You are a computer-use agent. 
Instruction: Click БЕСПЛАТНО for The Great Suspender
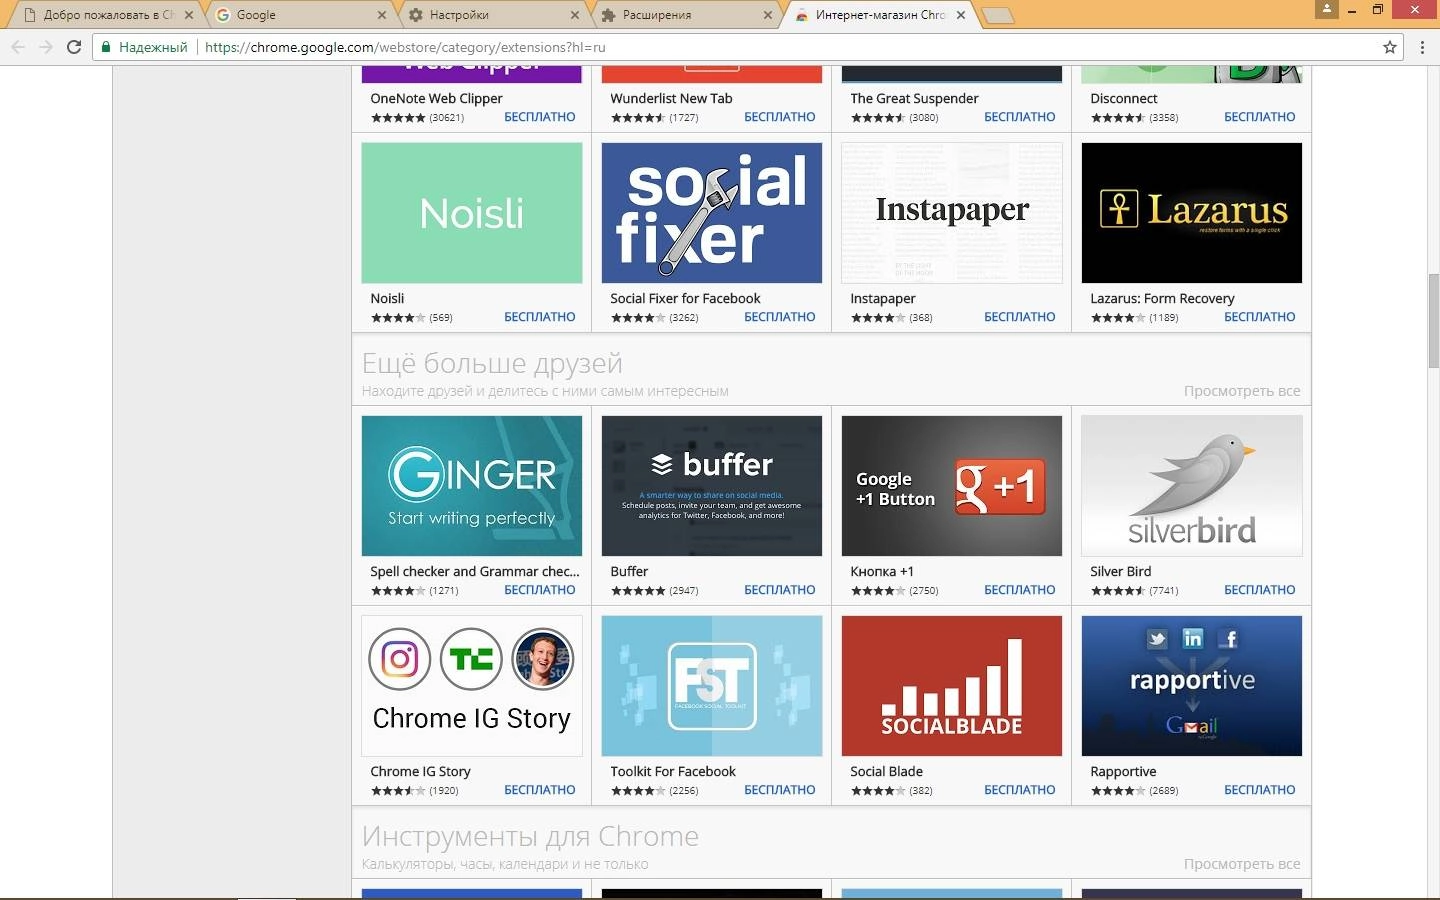tap(1020, 117)
